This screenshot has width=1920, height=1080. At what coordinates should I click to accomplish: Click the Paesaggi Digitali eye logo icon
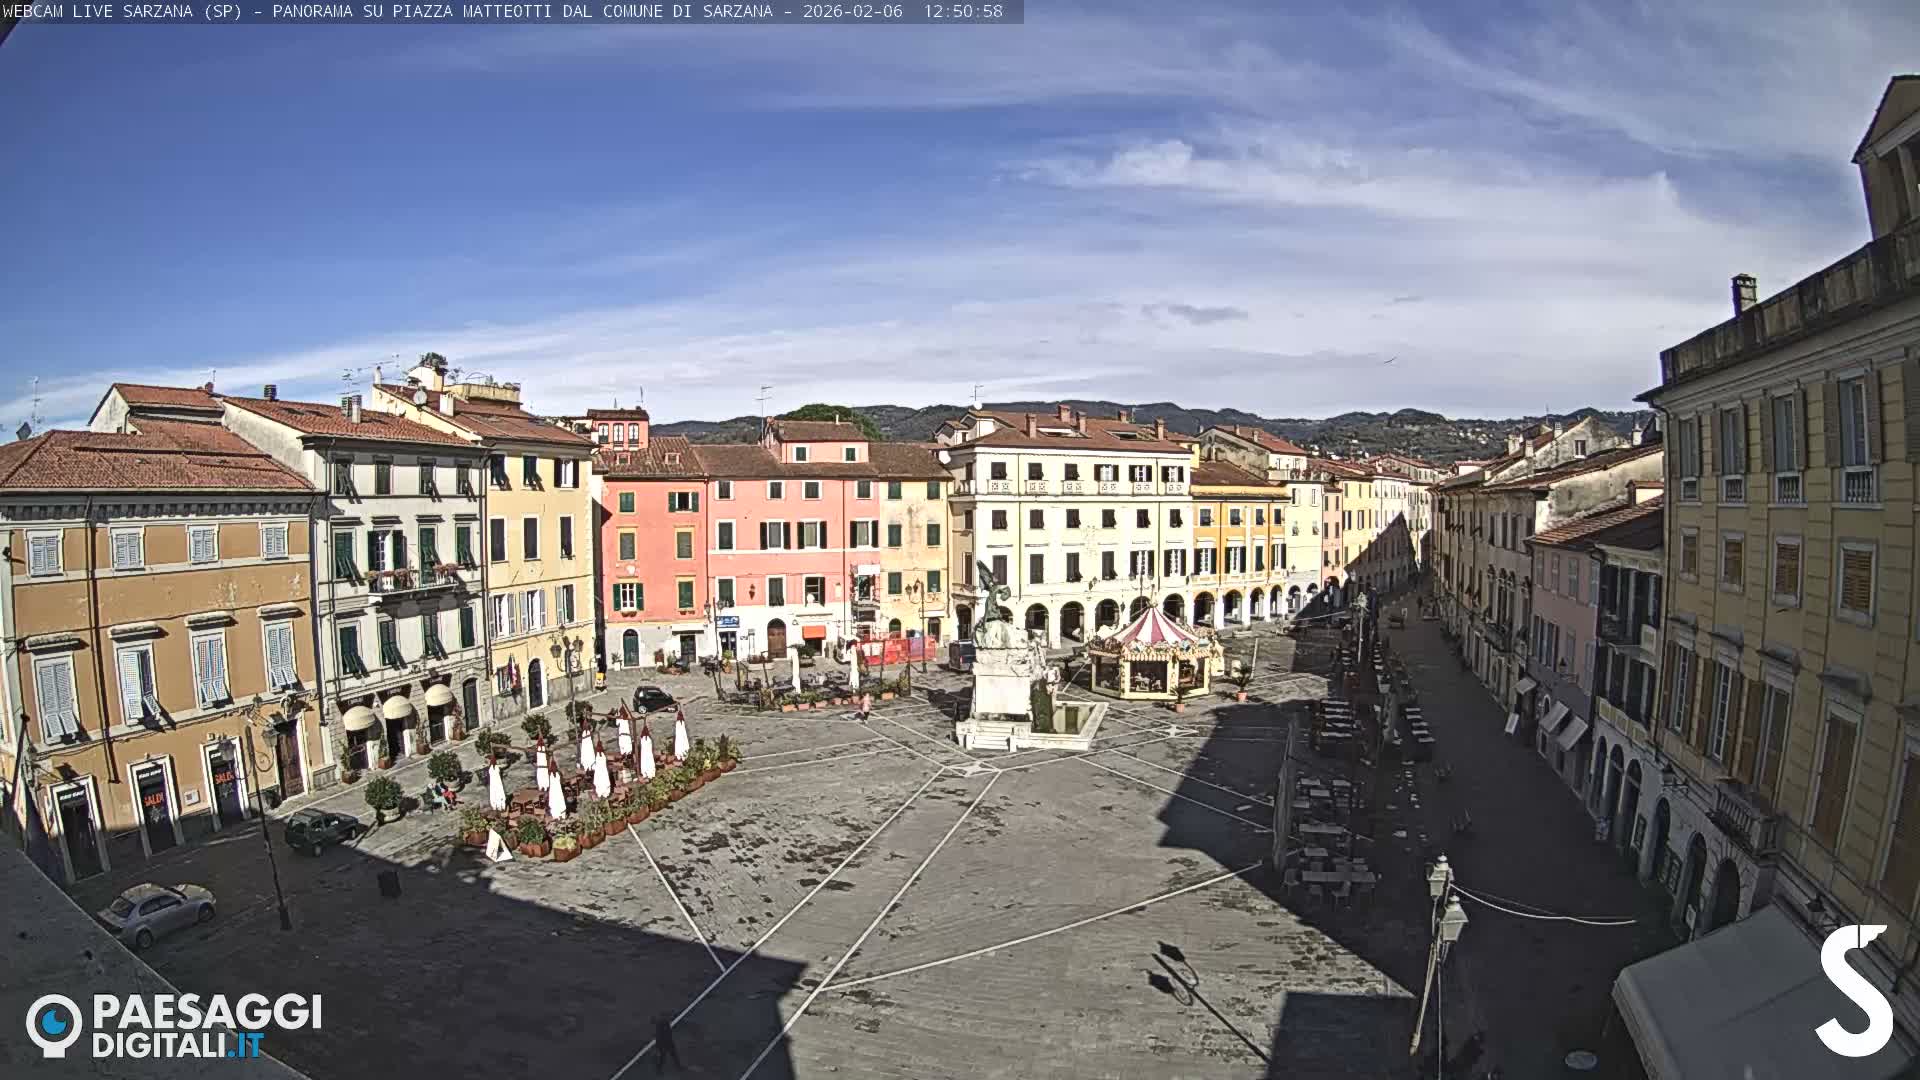point(54,1024)
